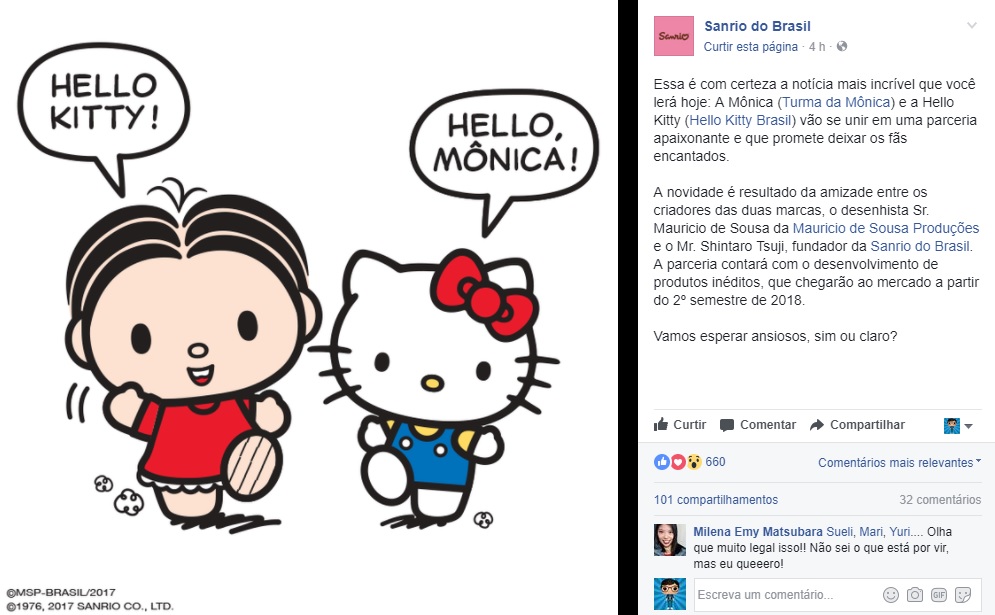Open the emoji picker in comment box
The height and width of the screenshot is (615, 995).
[891, 595]
